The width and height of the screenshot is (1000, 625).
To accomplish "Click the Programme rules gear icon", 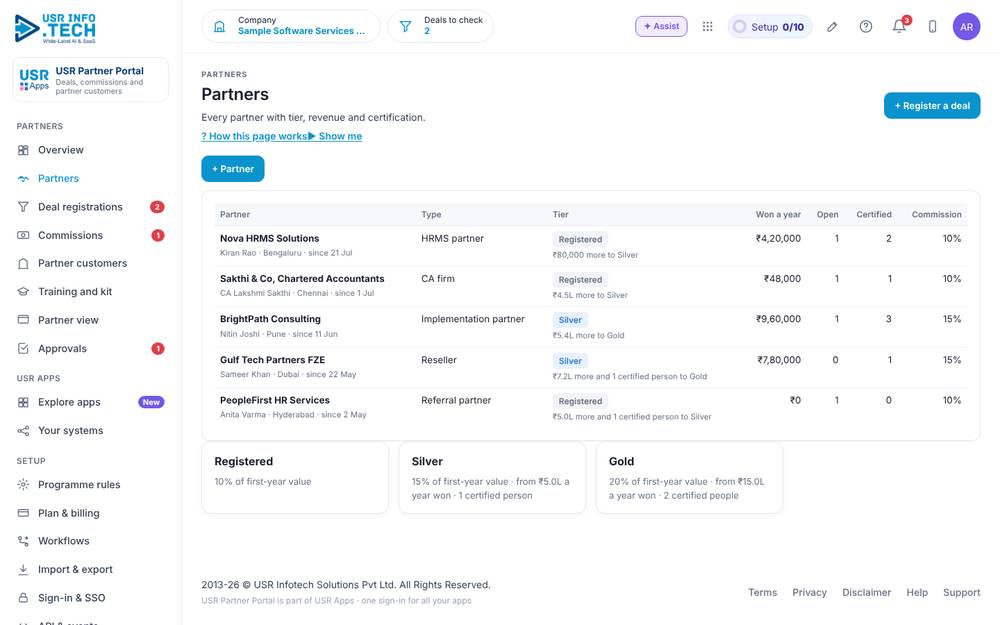I will point(23,485).
